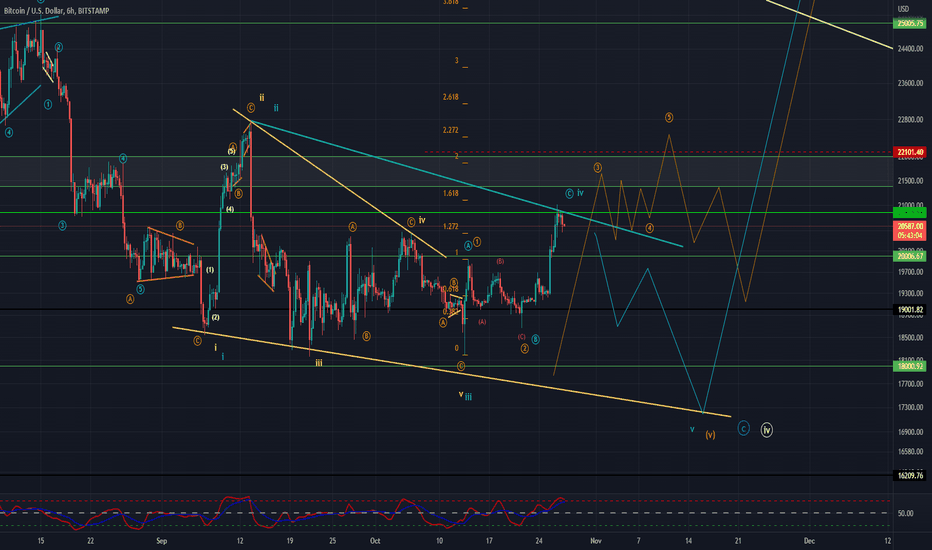The image size is (932, 550).
Task: Click the oscillator 50.00 scale label
Action: (905, 513)
